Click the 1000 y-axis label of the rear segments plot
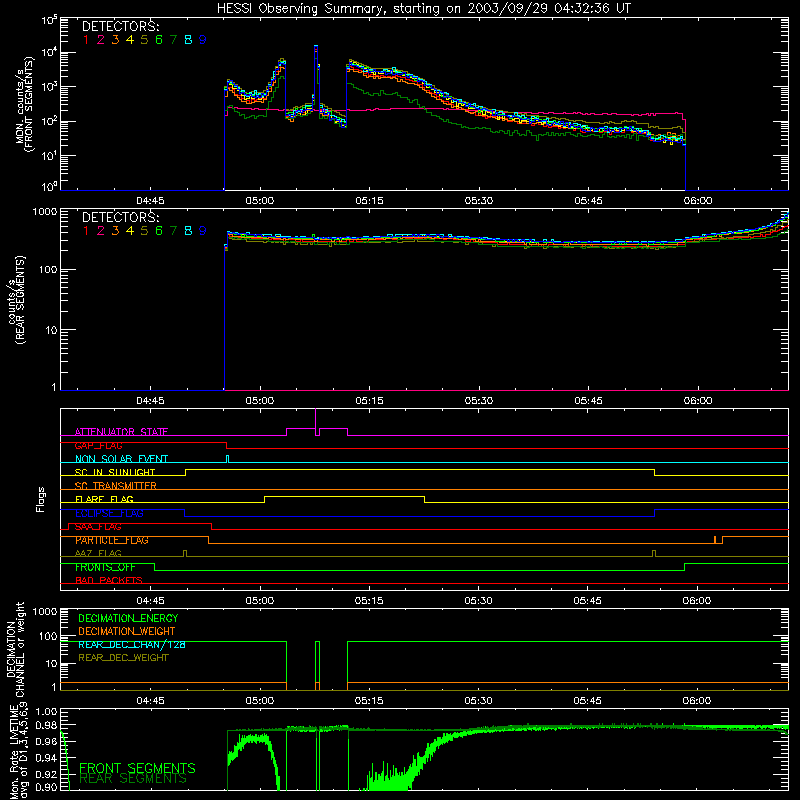This screenshot has width=800, height=800. [45, 212]
